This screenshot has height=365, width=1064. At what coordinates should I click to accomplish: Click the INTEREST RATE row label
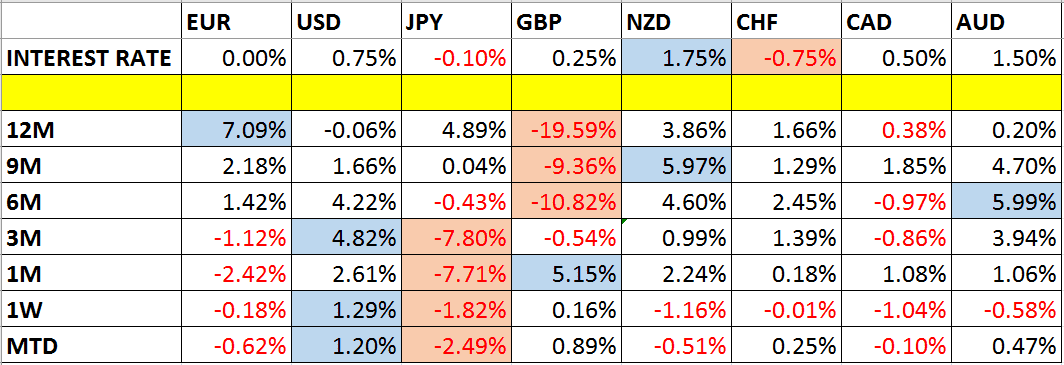pos(88,58)
